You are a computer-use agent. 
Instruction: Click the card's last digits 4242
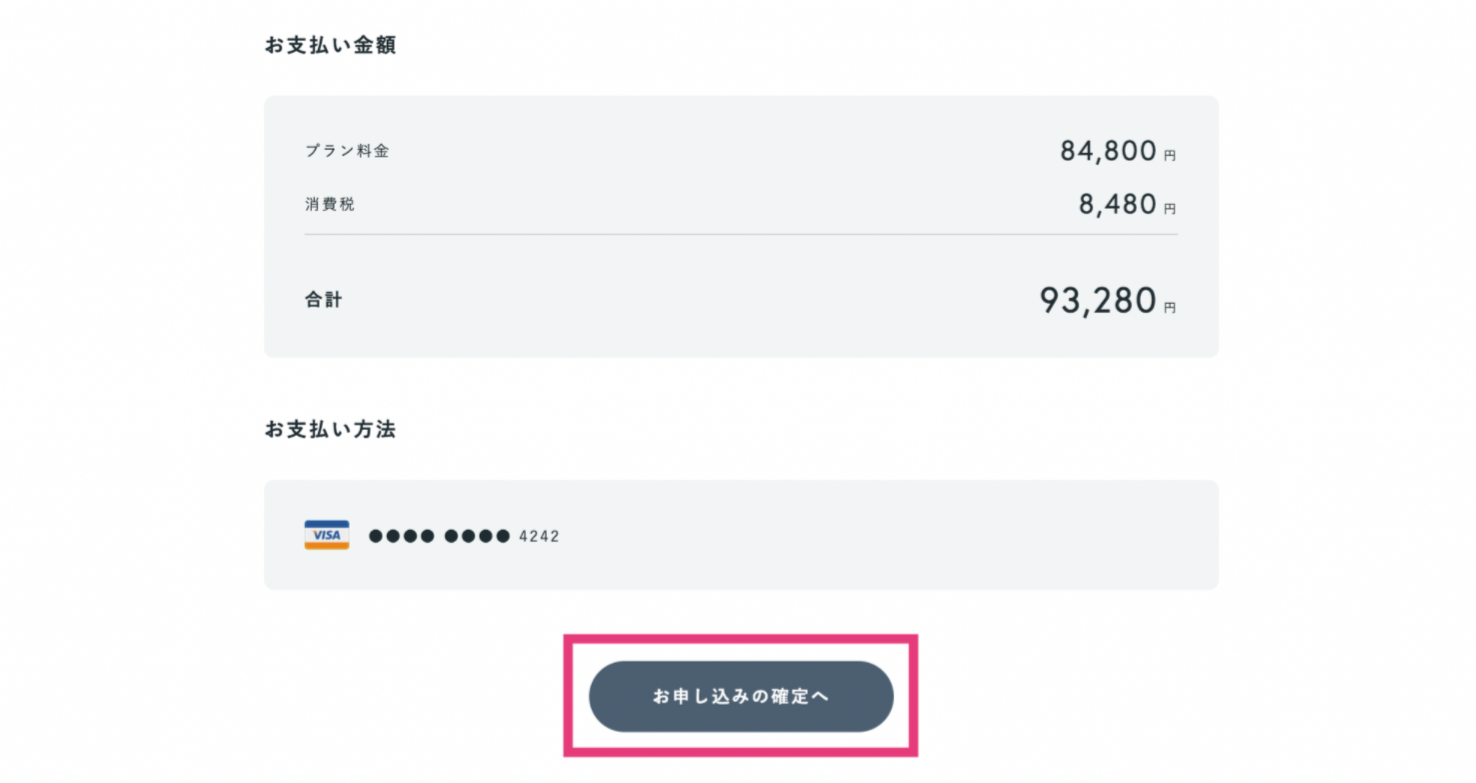[x=539, y=536]
